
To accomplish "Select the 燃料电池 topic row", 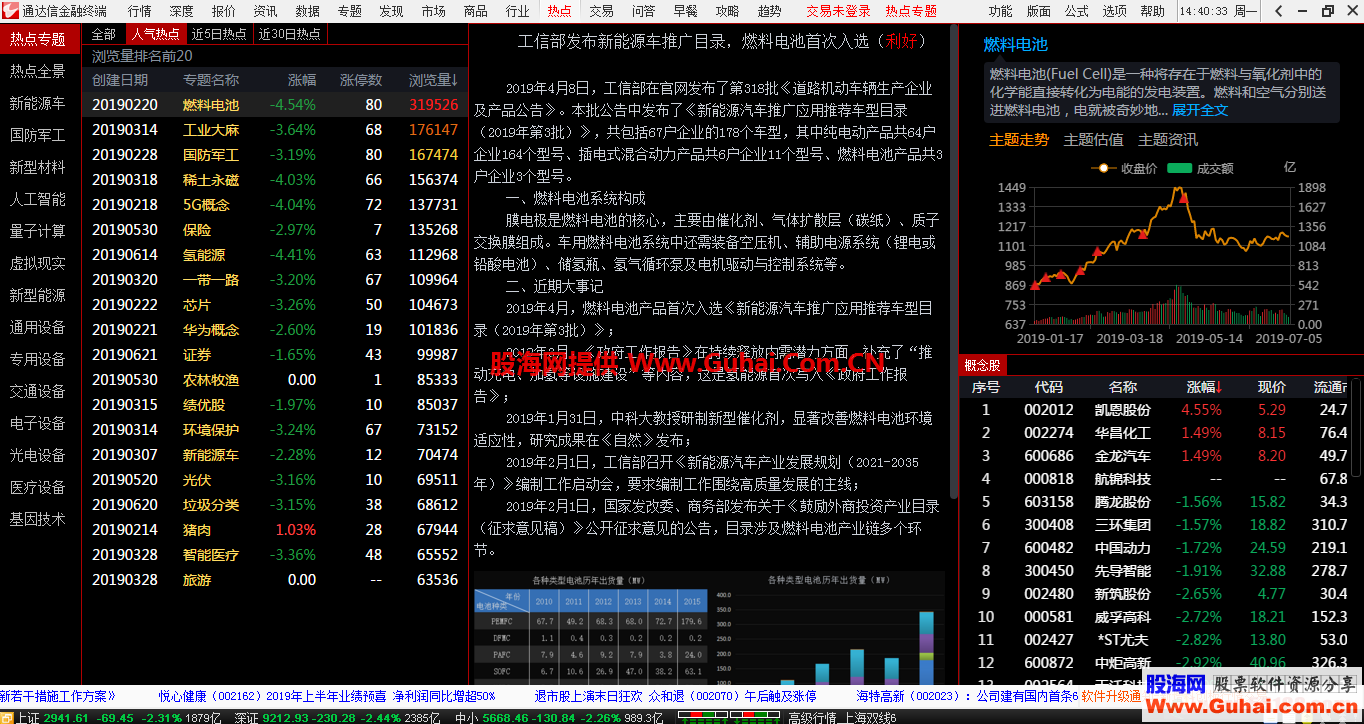I will pos(275,105).
